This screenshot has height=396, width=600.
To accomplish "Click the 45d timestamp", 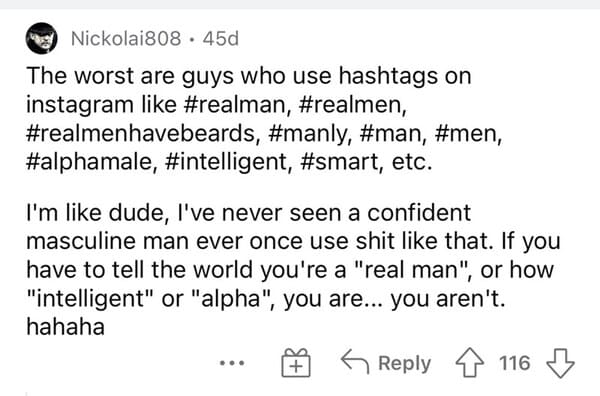I will click(221, 38).
